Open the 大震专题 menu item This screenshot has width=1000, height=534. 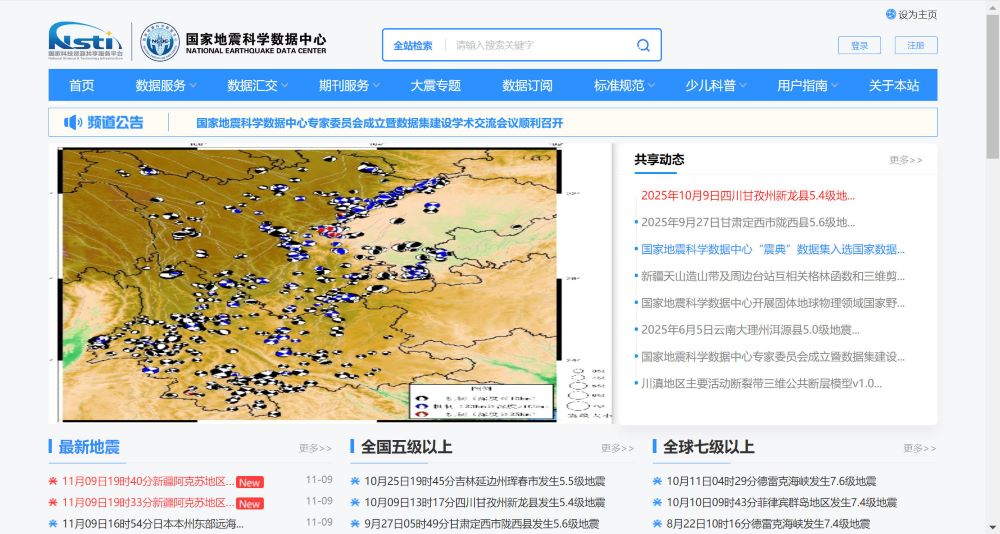click(x=436, y=86)
